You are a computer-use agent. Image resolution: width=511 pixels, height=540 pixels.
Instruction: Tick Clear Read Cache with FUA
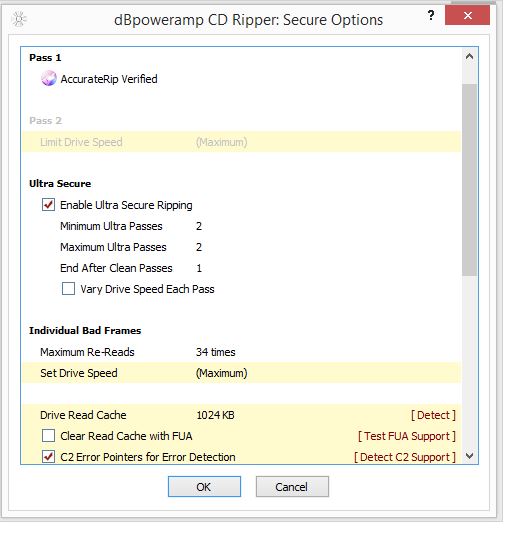[x=49, y=436]
